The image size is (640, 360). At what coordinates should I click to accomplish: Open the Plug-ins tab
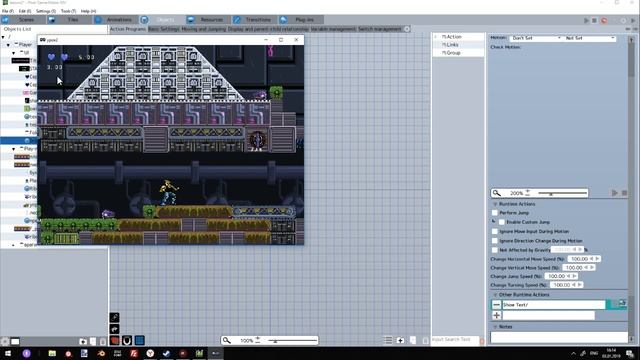[x=301, y=20]
